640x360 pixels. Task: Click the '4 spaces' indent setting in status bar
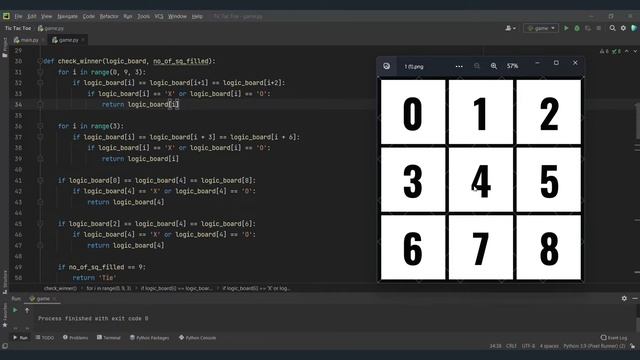click(x=549, y=346)
